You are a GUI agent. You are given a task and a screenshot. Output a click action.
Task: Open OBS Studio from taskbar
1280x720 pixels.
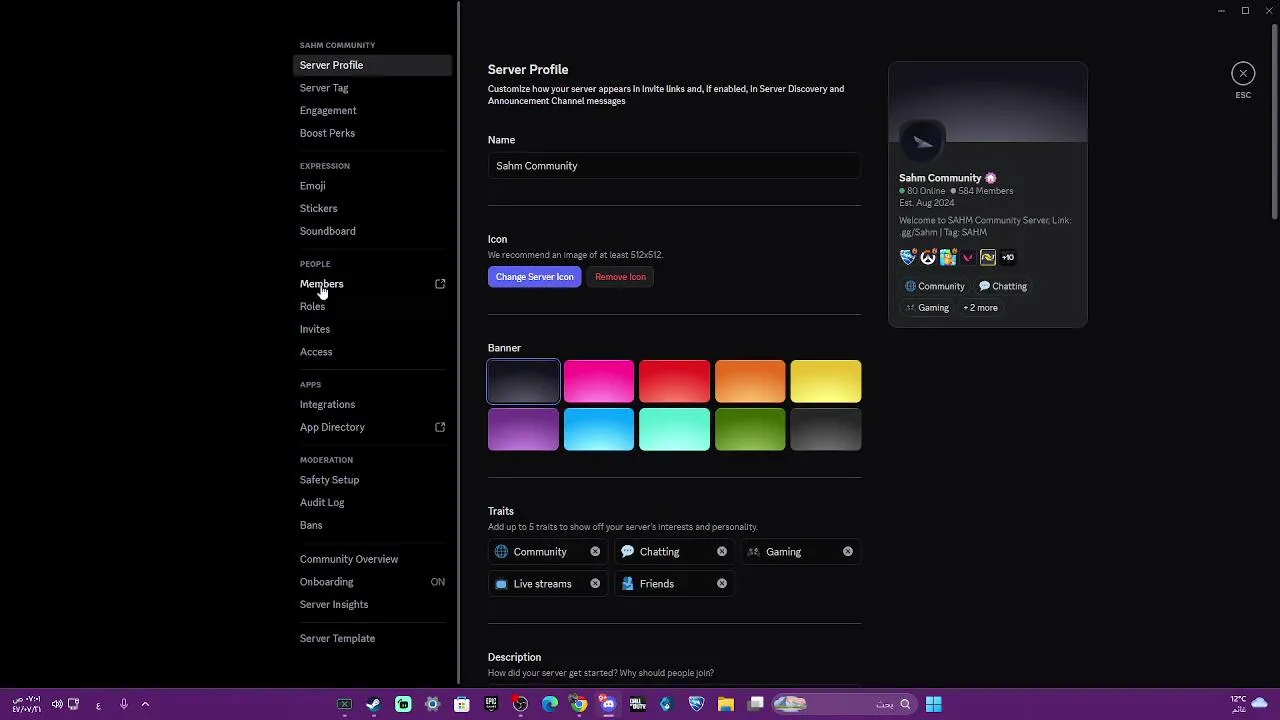(x=520, y=704)
